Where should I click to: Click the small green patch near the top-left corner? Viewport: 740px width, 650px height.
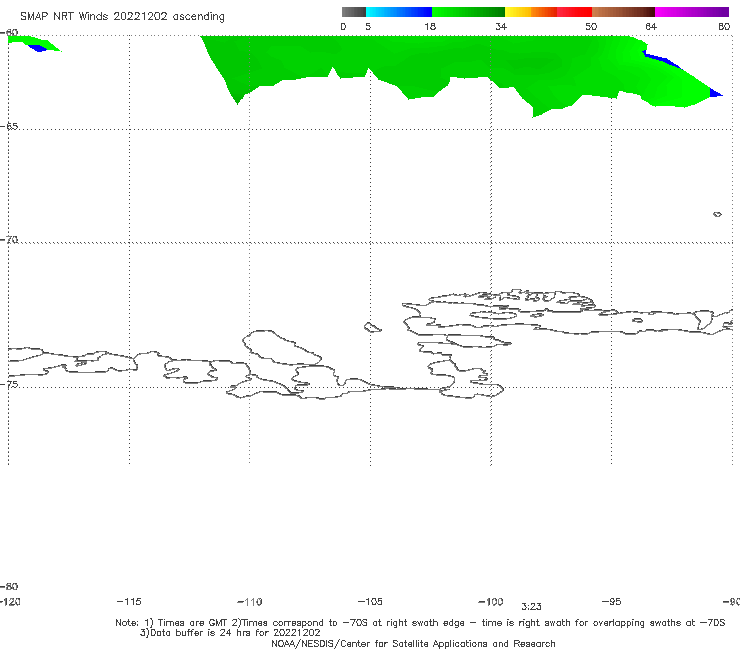click(x=33, y=43)
